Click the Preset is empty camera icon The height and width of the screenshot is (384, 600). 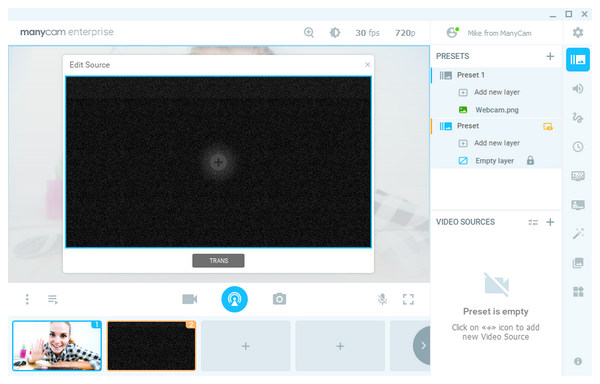[496, 285]
